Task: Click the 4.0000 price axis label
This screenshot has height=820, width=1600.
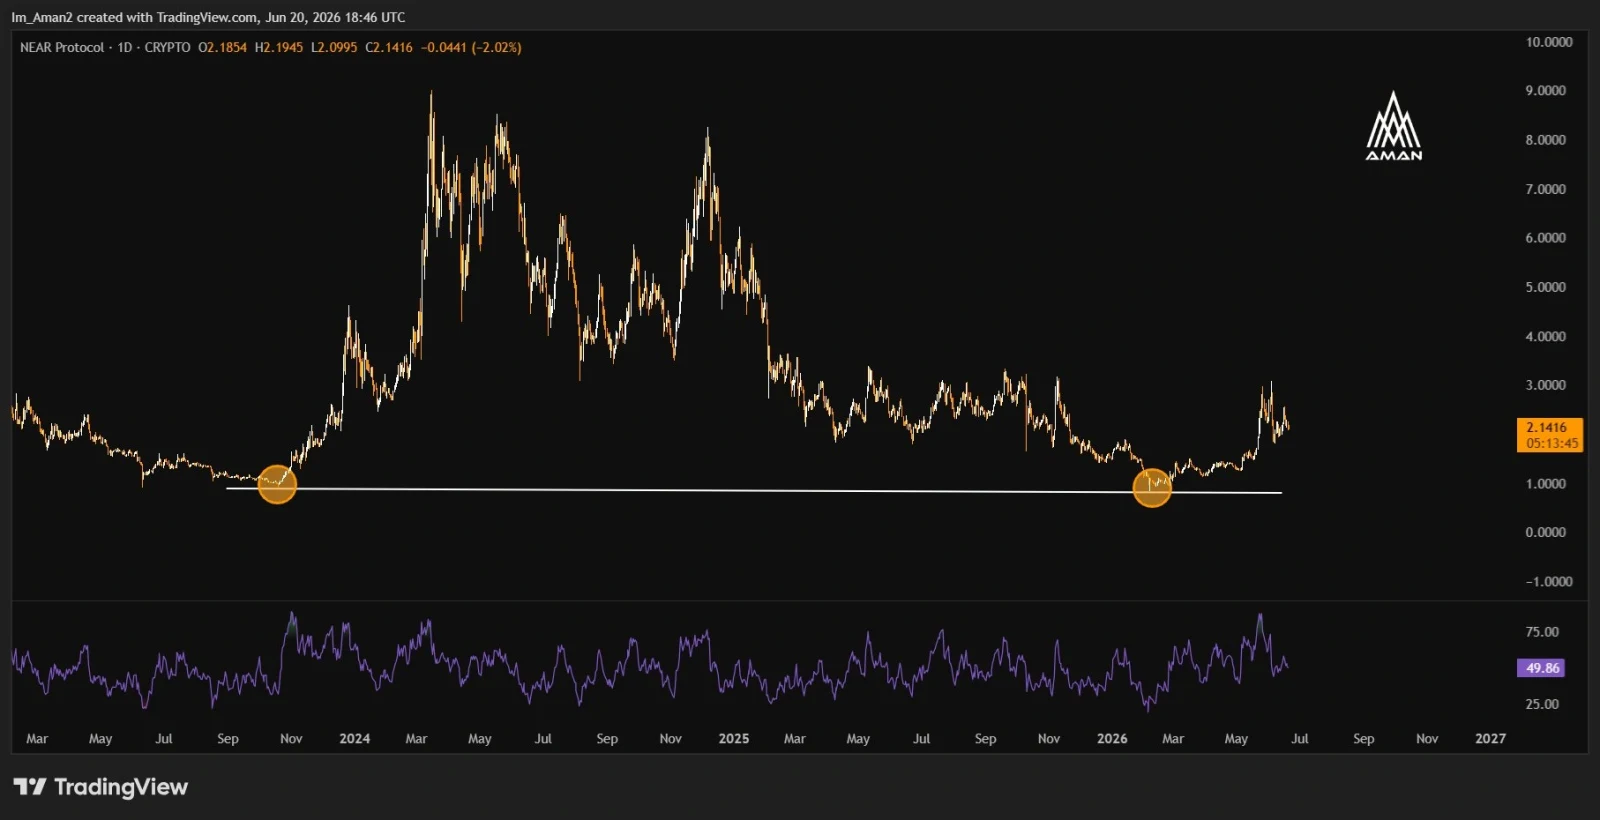Action: pos(1545,336)
